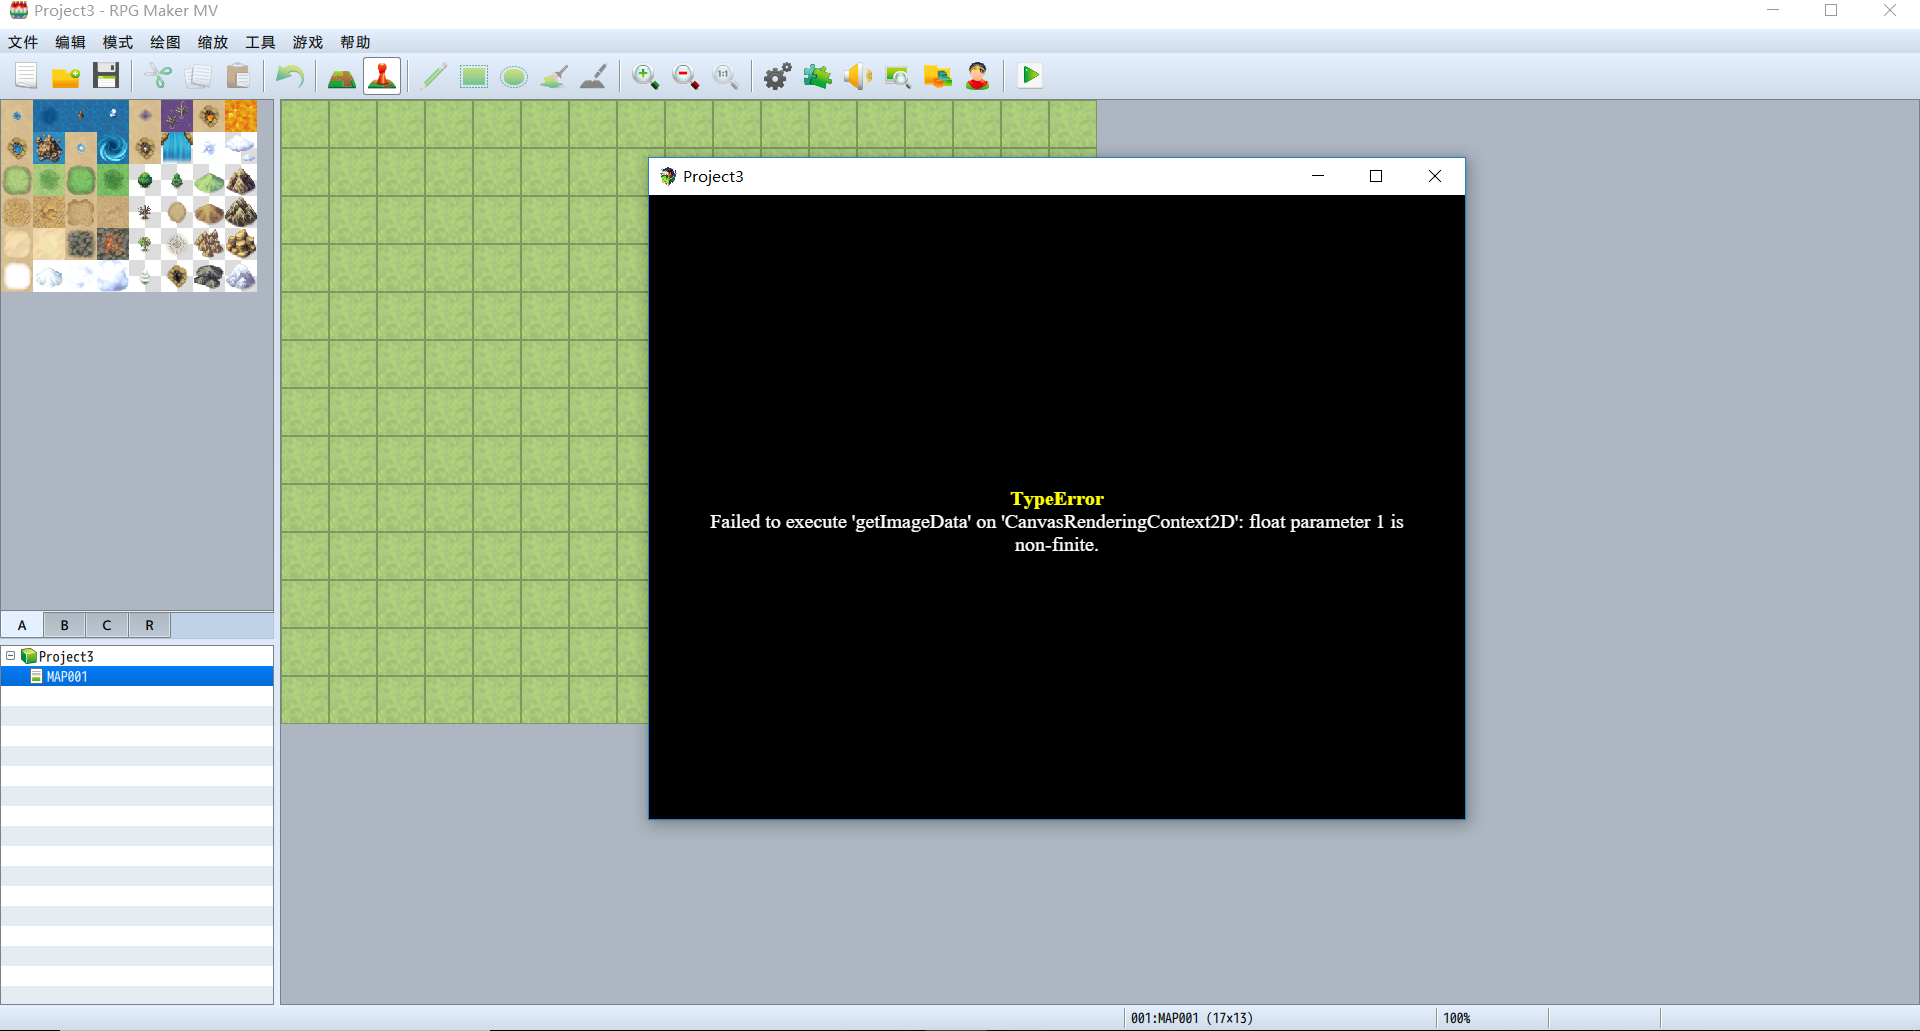Switch to tileset tab R
Screen dimensions: 1920x1031
click(150, 625)
